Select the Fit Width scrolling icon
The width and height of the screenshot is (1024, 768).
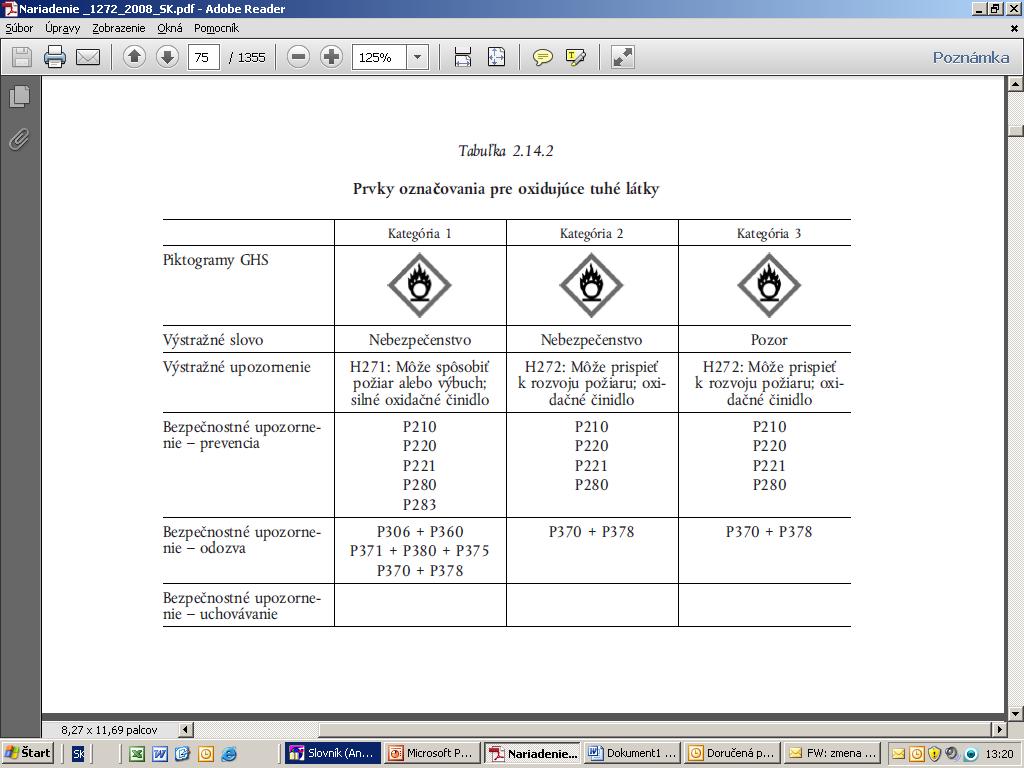[463, 57]
